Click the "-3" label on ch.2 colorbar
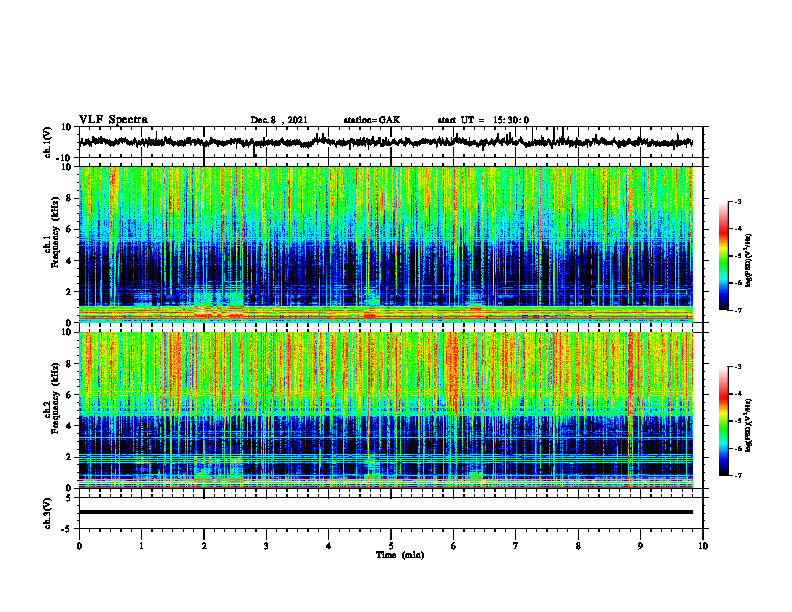 coord(738,367)
